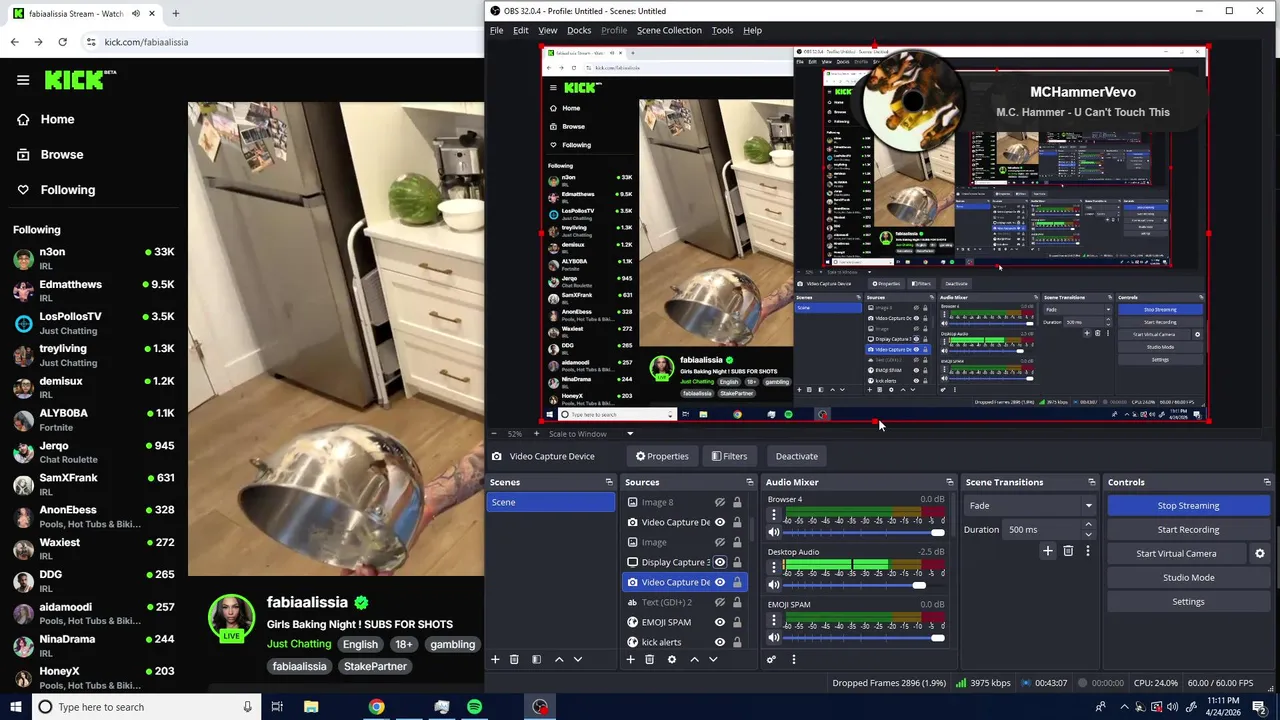Open Chrome from the Windows taskbar
This screenshot has height=720, width=1280.
[376, 707]
